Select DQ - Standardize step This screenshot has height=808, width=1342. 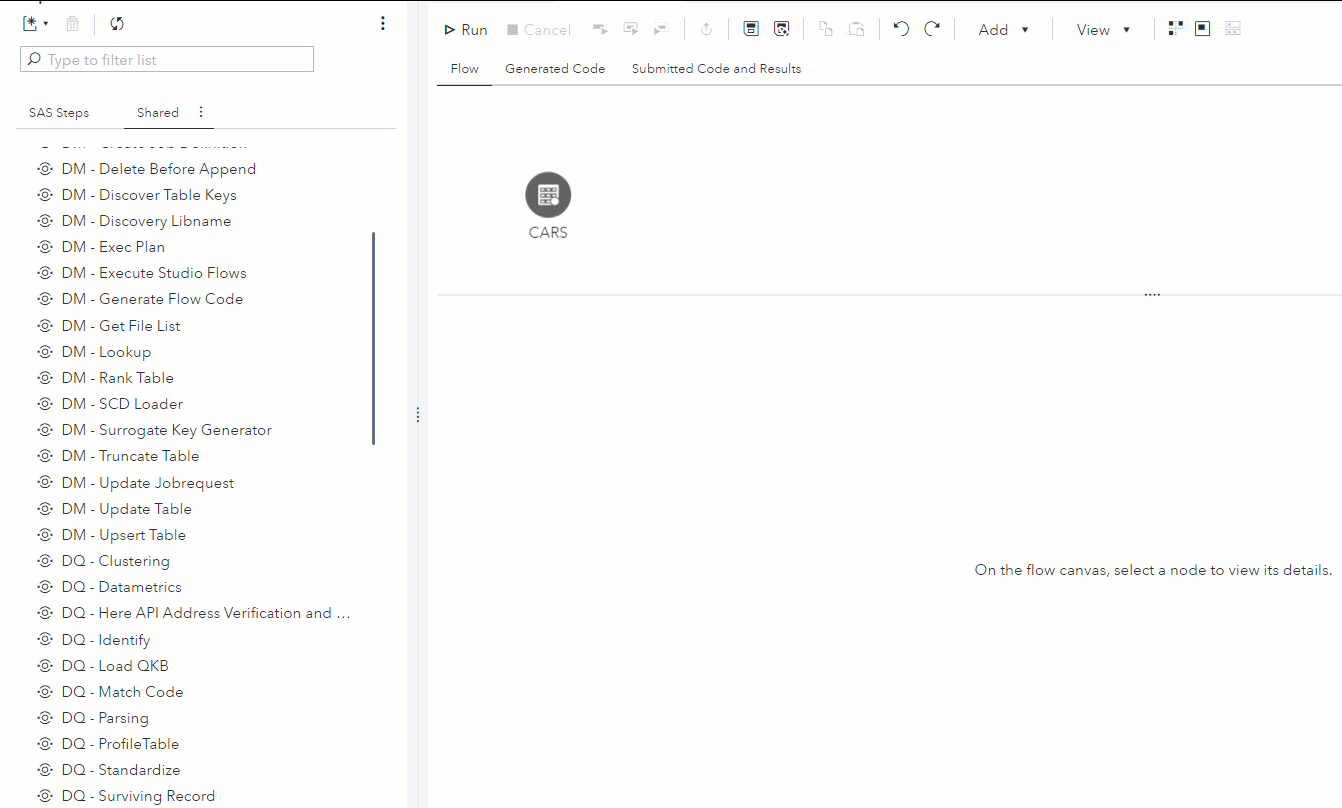pos(120,770)
